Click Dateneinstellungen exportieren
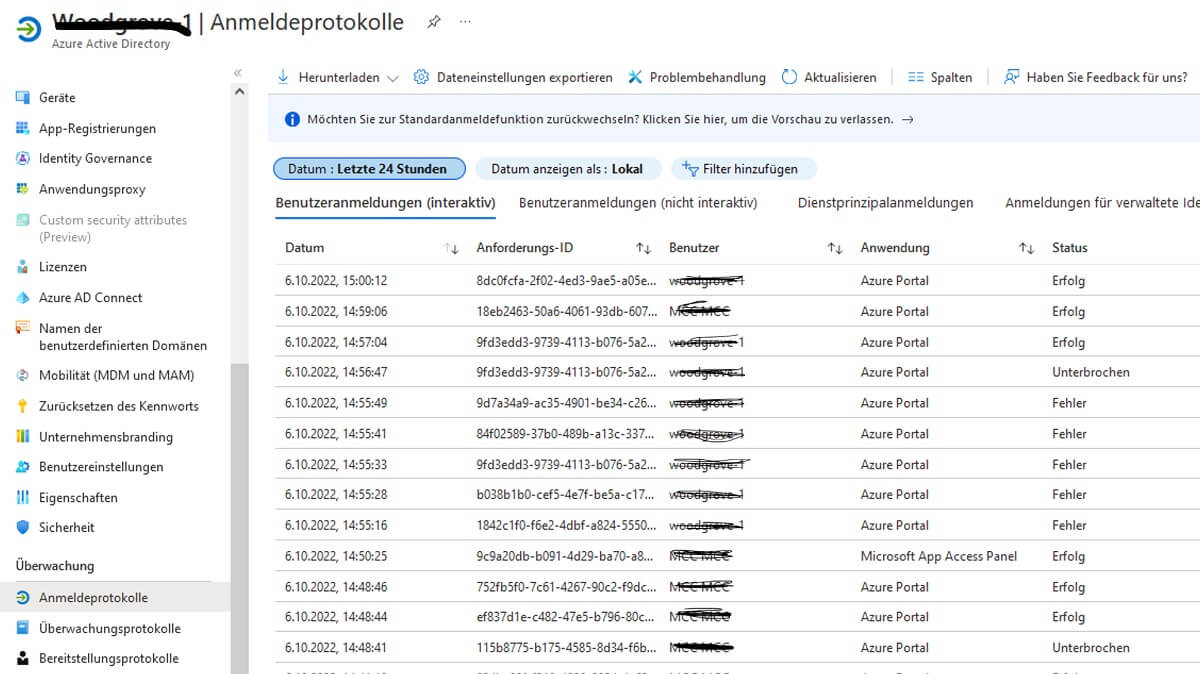Viewport: 1200px width, 674px height. tap(513, 77)
